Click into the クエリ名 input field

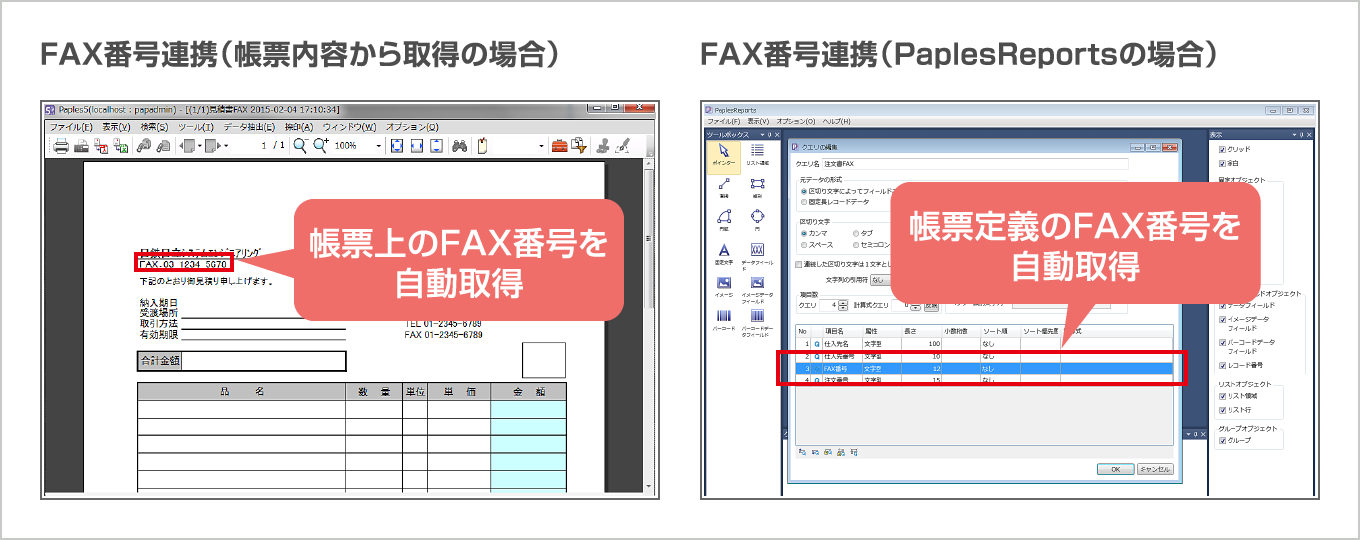coord(976,163)
